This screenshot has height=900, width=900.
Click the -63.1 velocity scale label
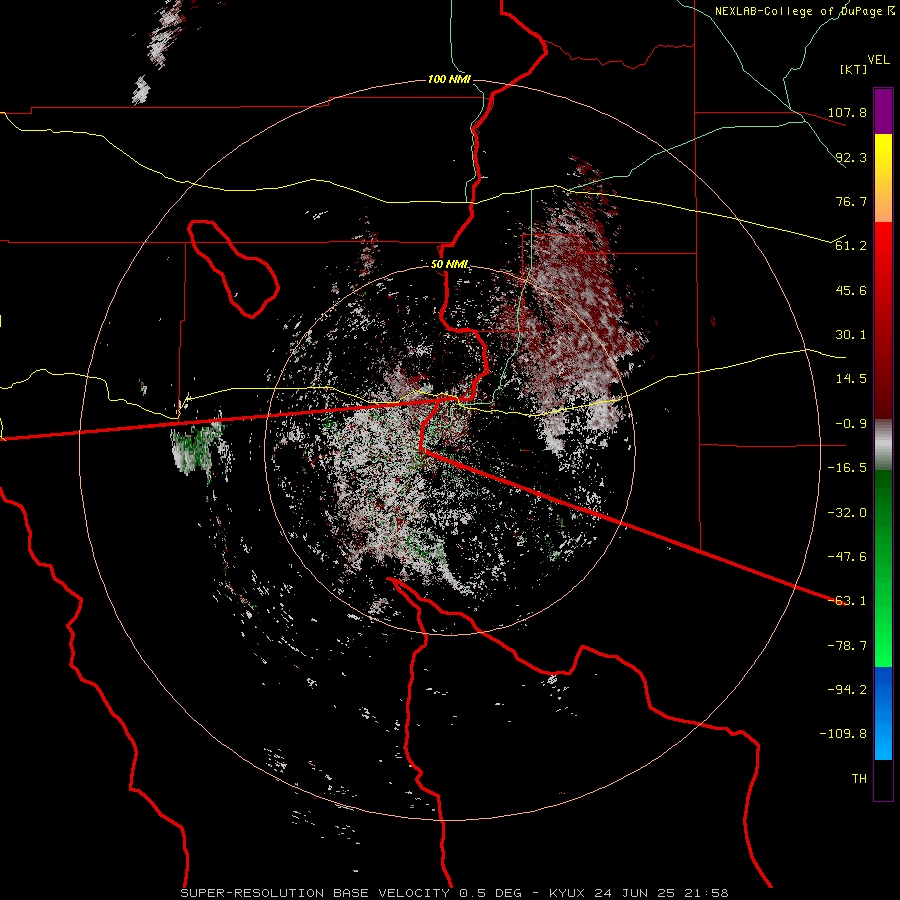click(x=847, y=600)
